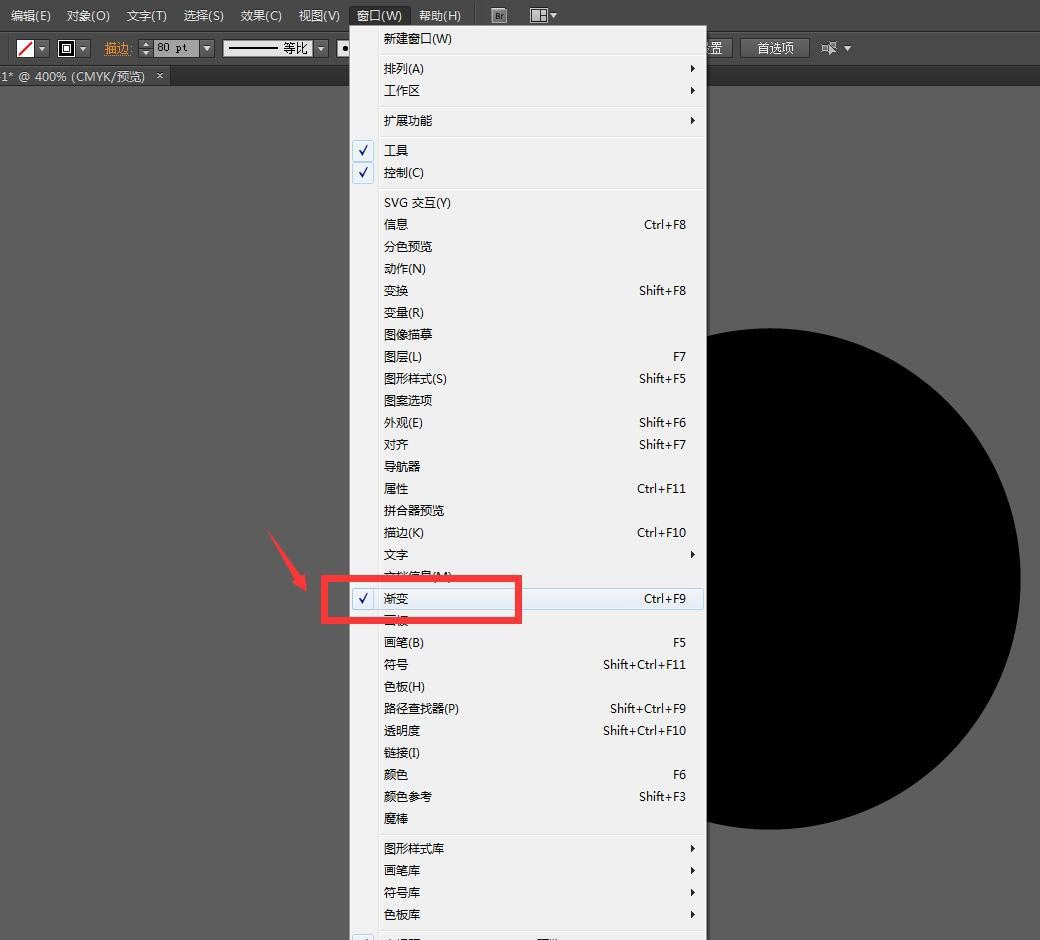Select SVG 交互(Y) menu item
The height and width of the screenshot is (940, 1040).
point(527,202)
